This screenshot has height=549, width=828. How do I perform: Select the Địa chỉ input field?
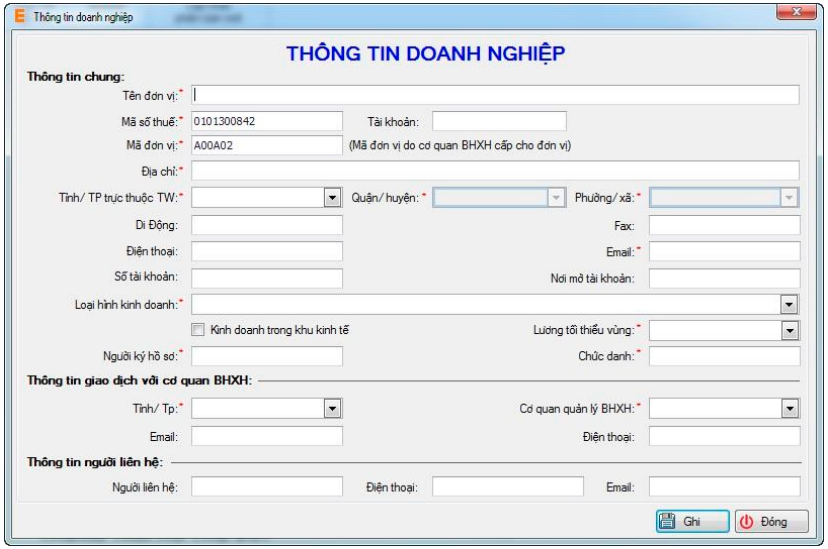495,171
